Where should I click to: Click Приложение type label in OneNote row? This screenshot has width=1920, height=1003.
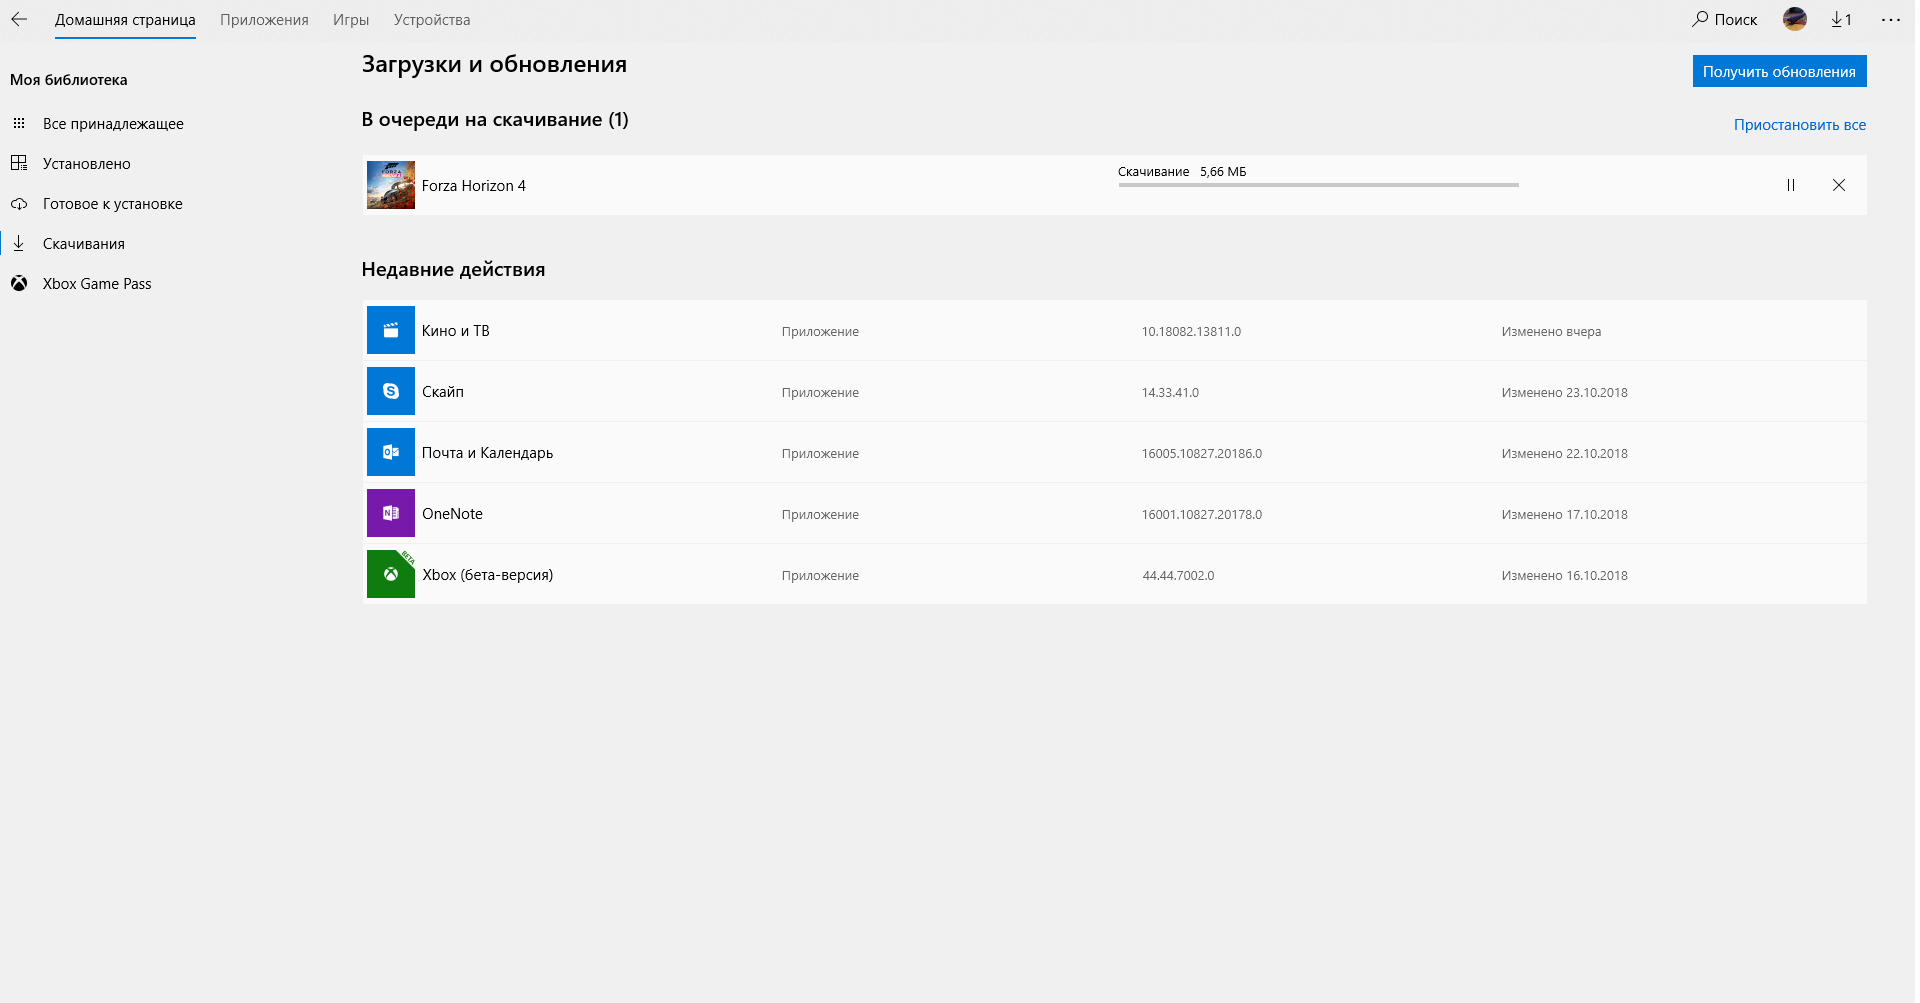pos(820,515)
